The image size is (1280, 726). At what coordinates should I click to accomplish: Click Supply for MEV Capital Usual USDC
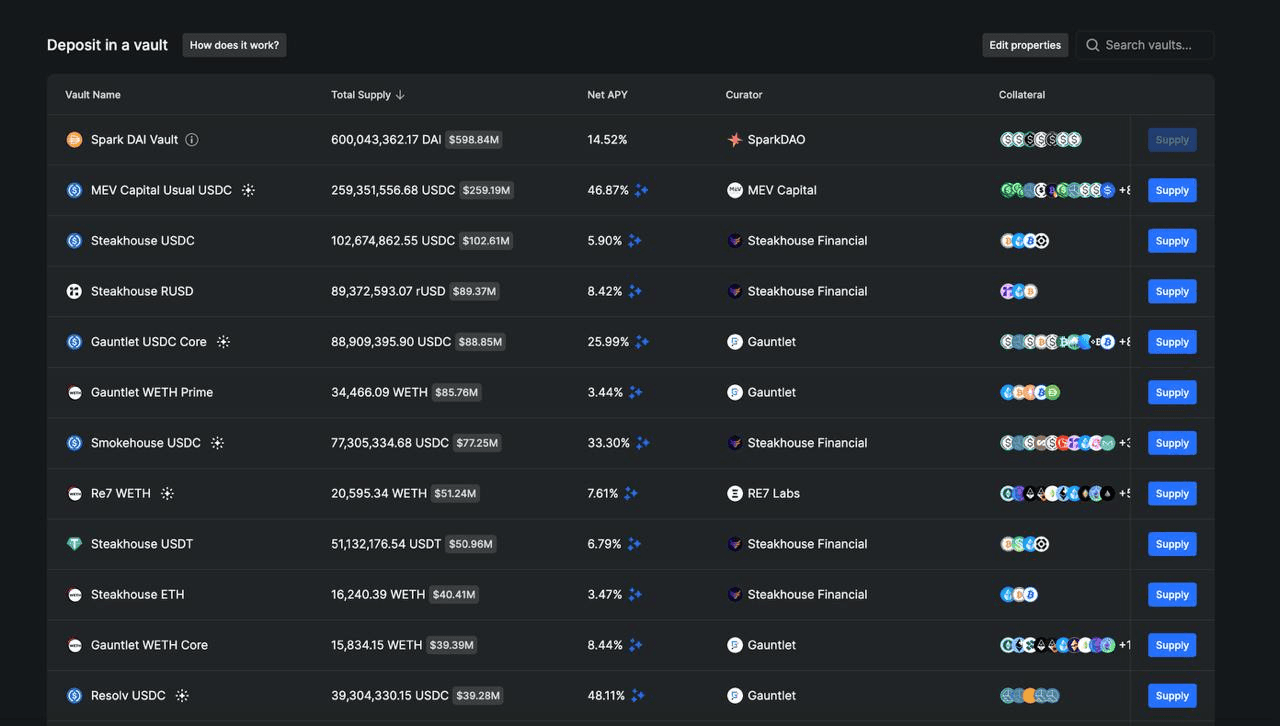[x=1172, y=190]
